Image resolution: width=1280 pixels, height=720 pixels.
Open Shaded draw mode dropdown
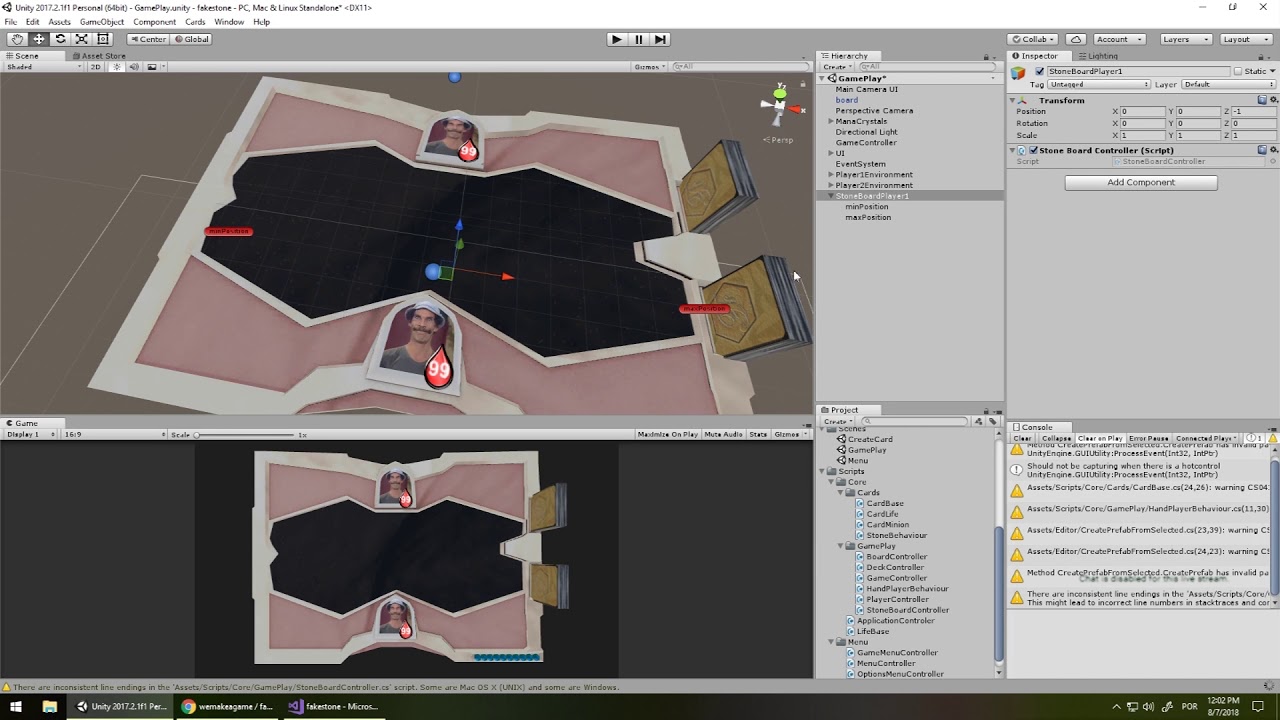(42, 67)
